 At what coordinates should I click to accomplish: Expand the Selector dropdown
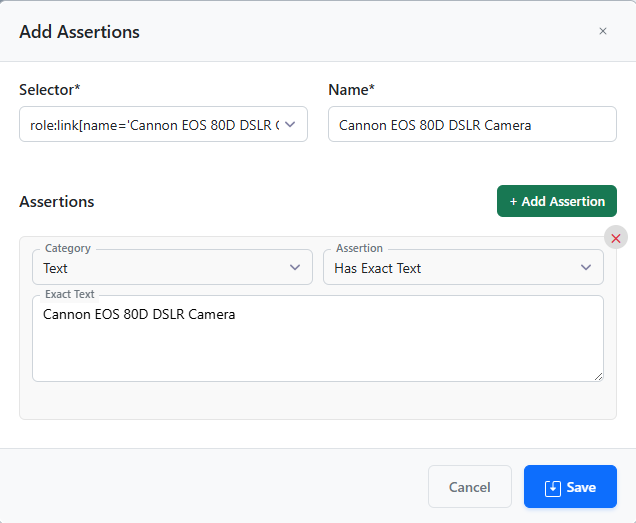tap(290, 125)
